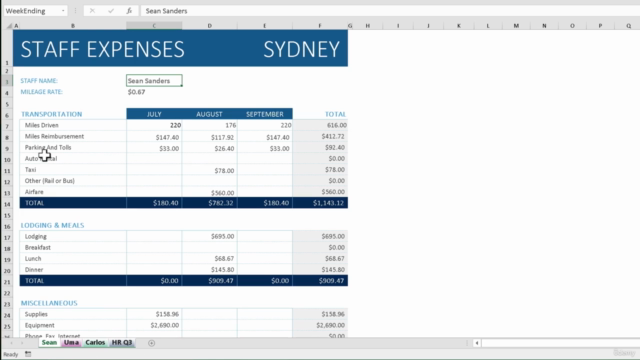Click the STAFF NAME: label
Screen dimensions: 640x360
[39, 81]
